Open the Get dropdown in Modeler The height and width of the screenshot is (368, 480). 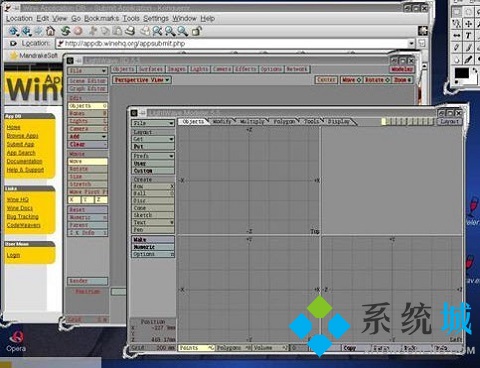click(153, 139)
